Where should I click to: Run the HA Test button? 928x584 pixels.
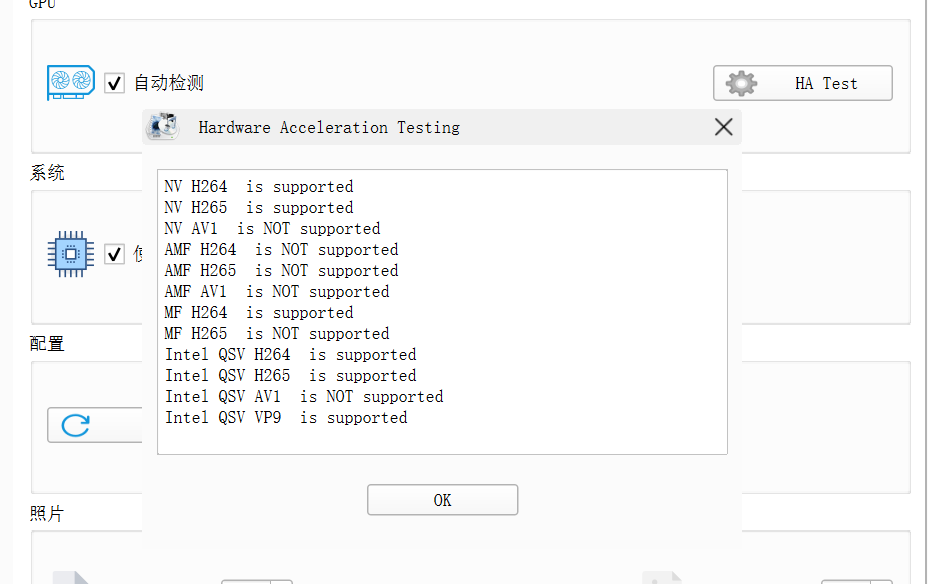(803, 83)
